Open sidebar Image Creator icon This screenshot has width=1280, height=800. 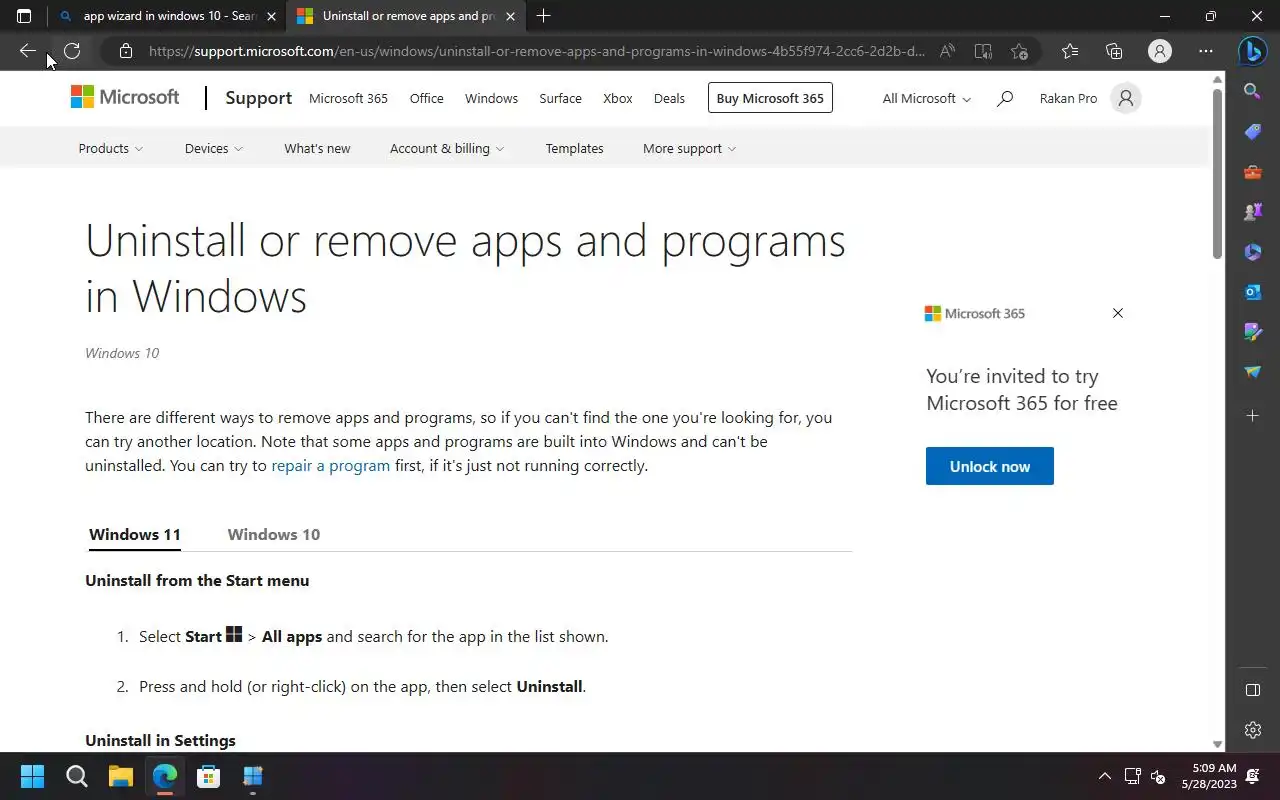click(x=1252, y=332)
